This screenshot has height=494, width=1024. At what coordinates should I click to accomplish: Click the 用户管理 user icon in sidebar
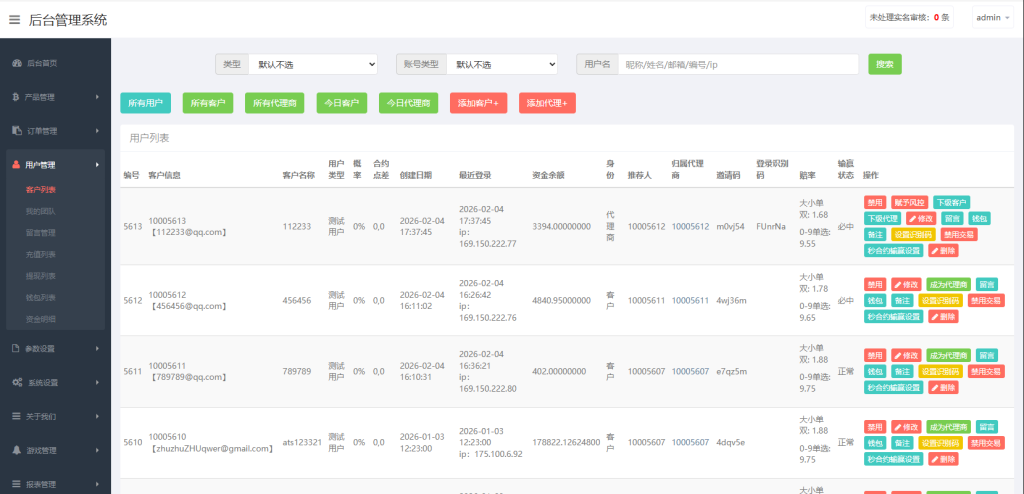pyautogui.click(x=17, y=165)
